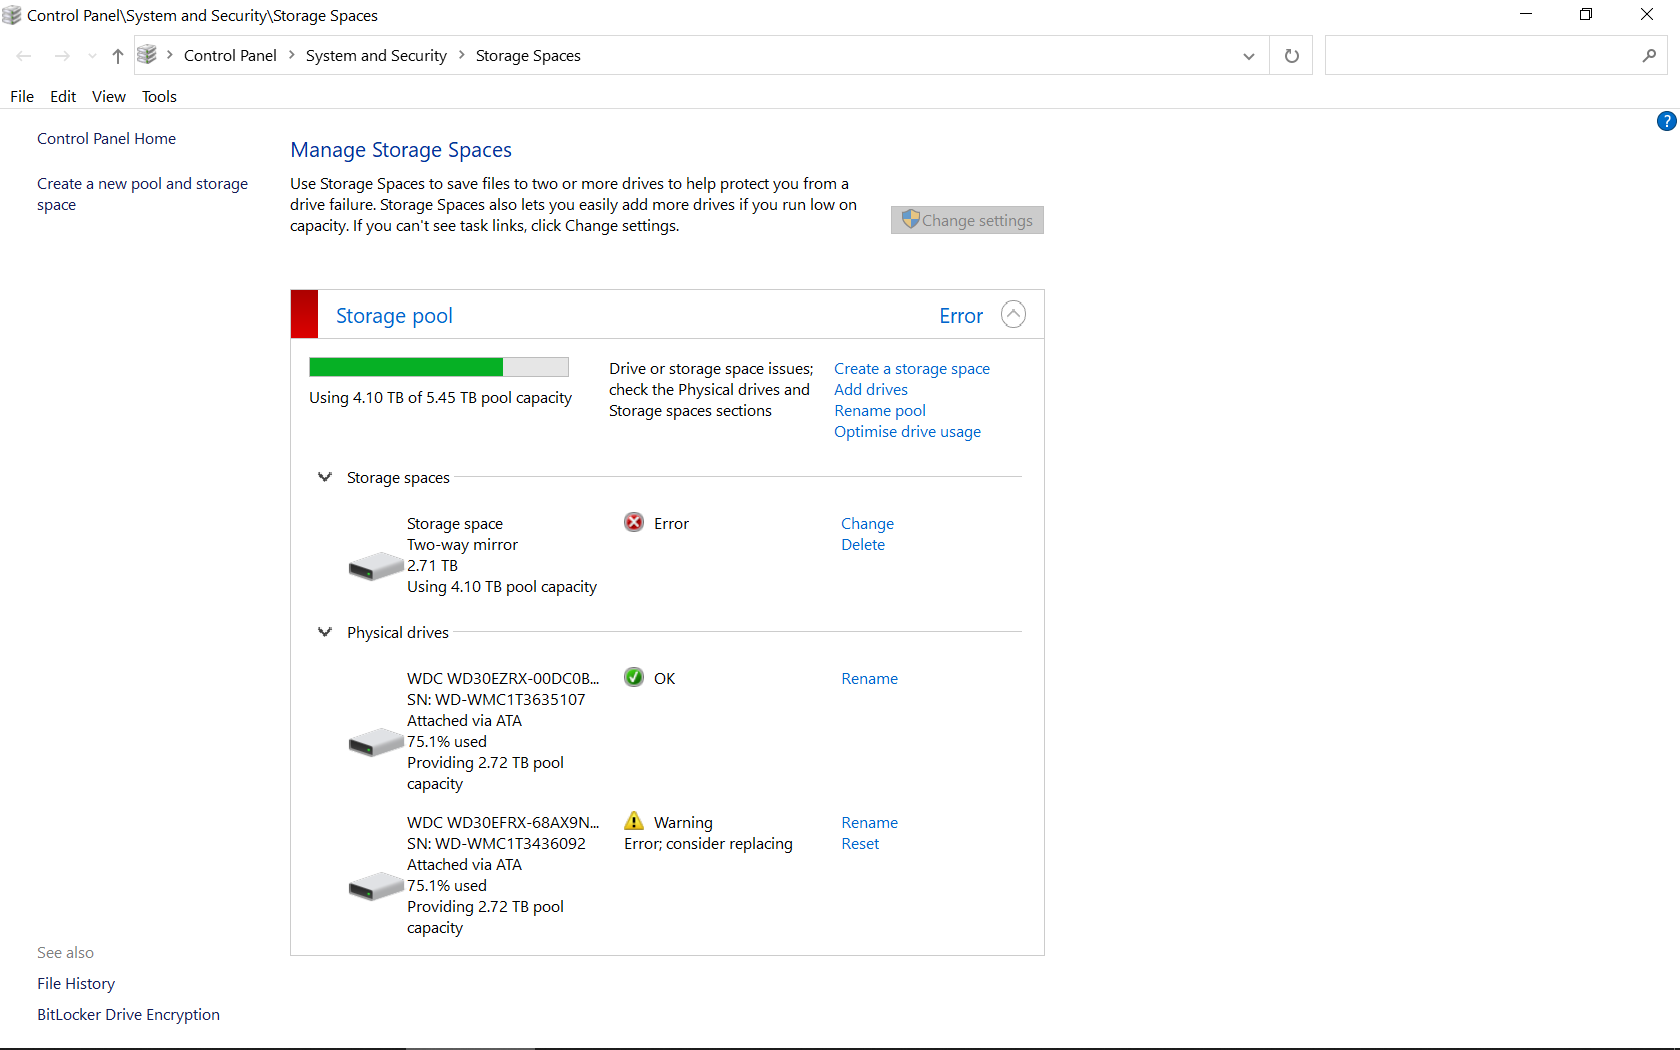Click the search magnifier icon
1680x1050 pixels.
pos(1649,56)
